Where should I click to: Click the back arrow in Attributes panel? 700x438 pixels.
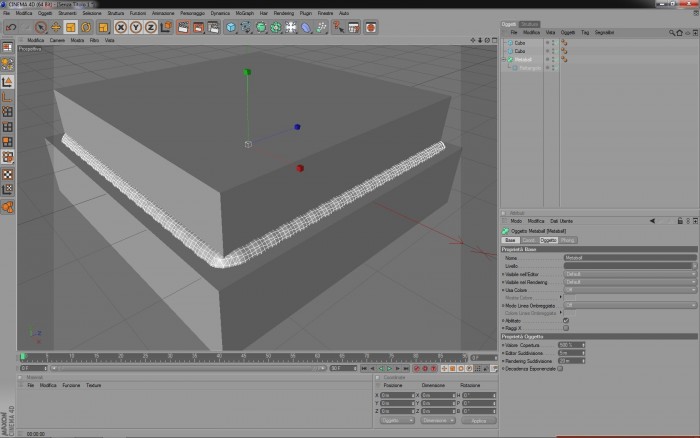[652, 221]
